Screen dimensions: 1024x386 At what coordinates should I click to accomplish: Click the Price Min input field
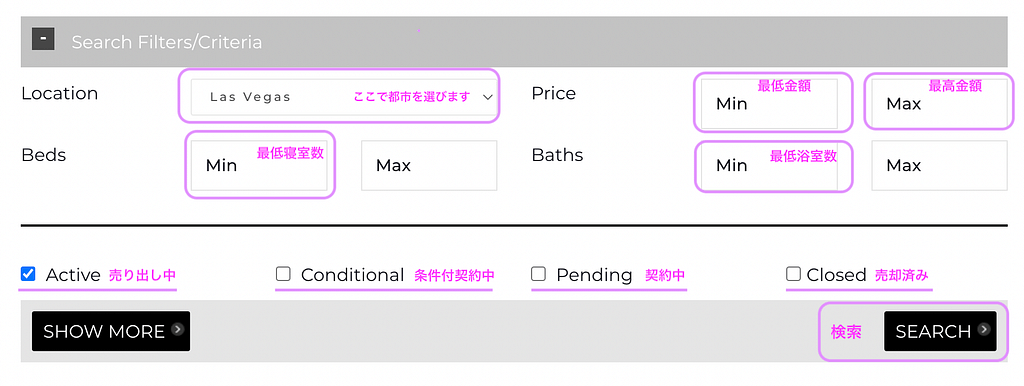(769, 103)
